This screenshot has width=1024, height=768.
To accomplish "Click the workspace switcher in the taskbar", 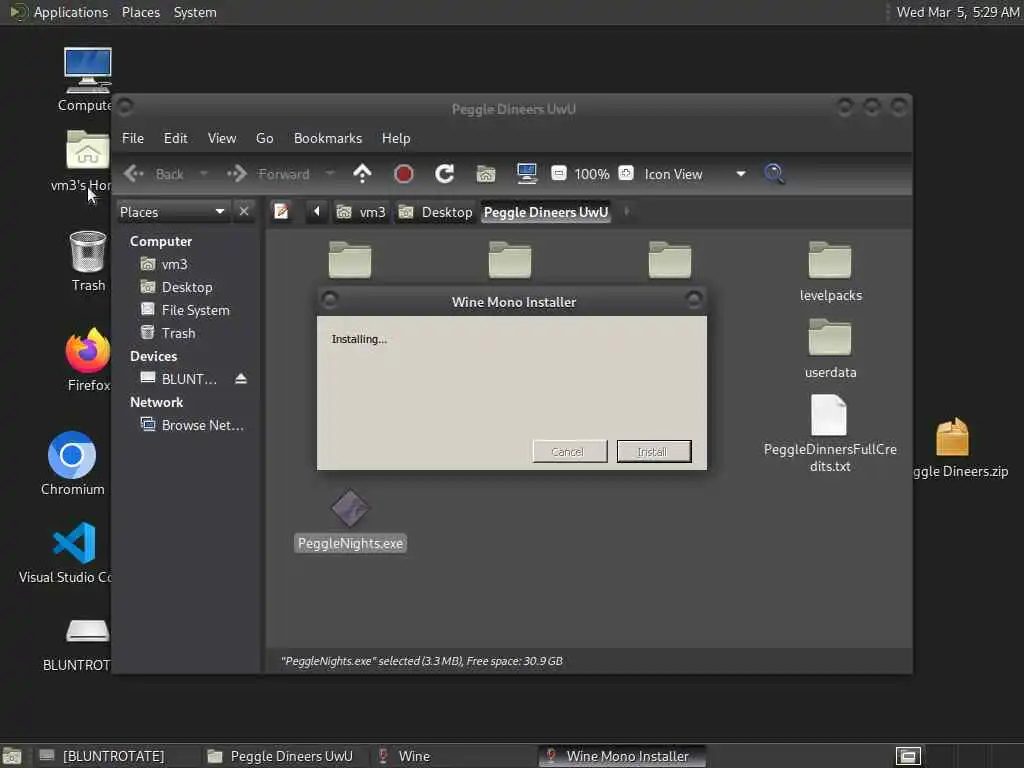I will [x=908, y=756].
